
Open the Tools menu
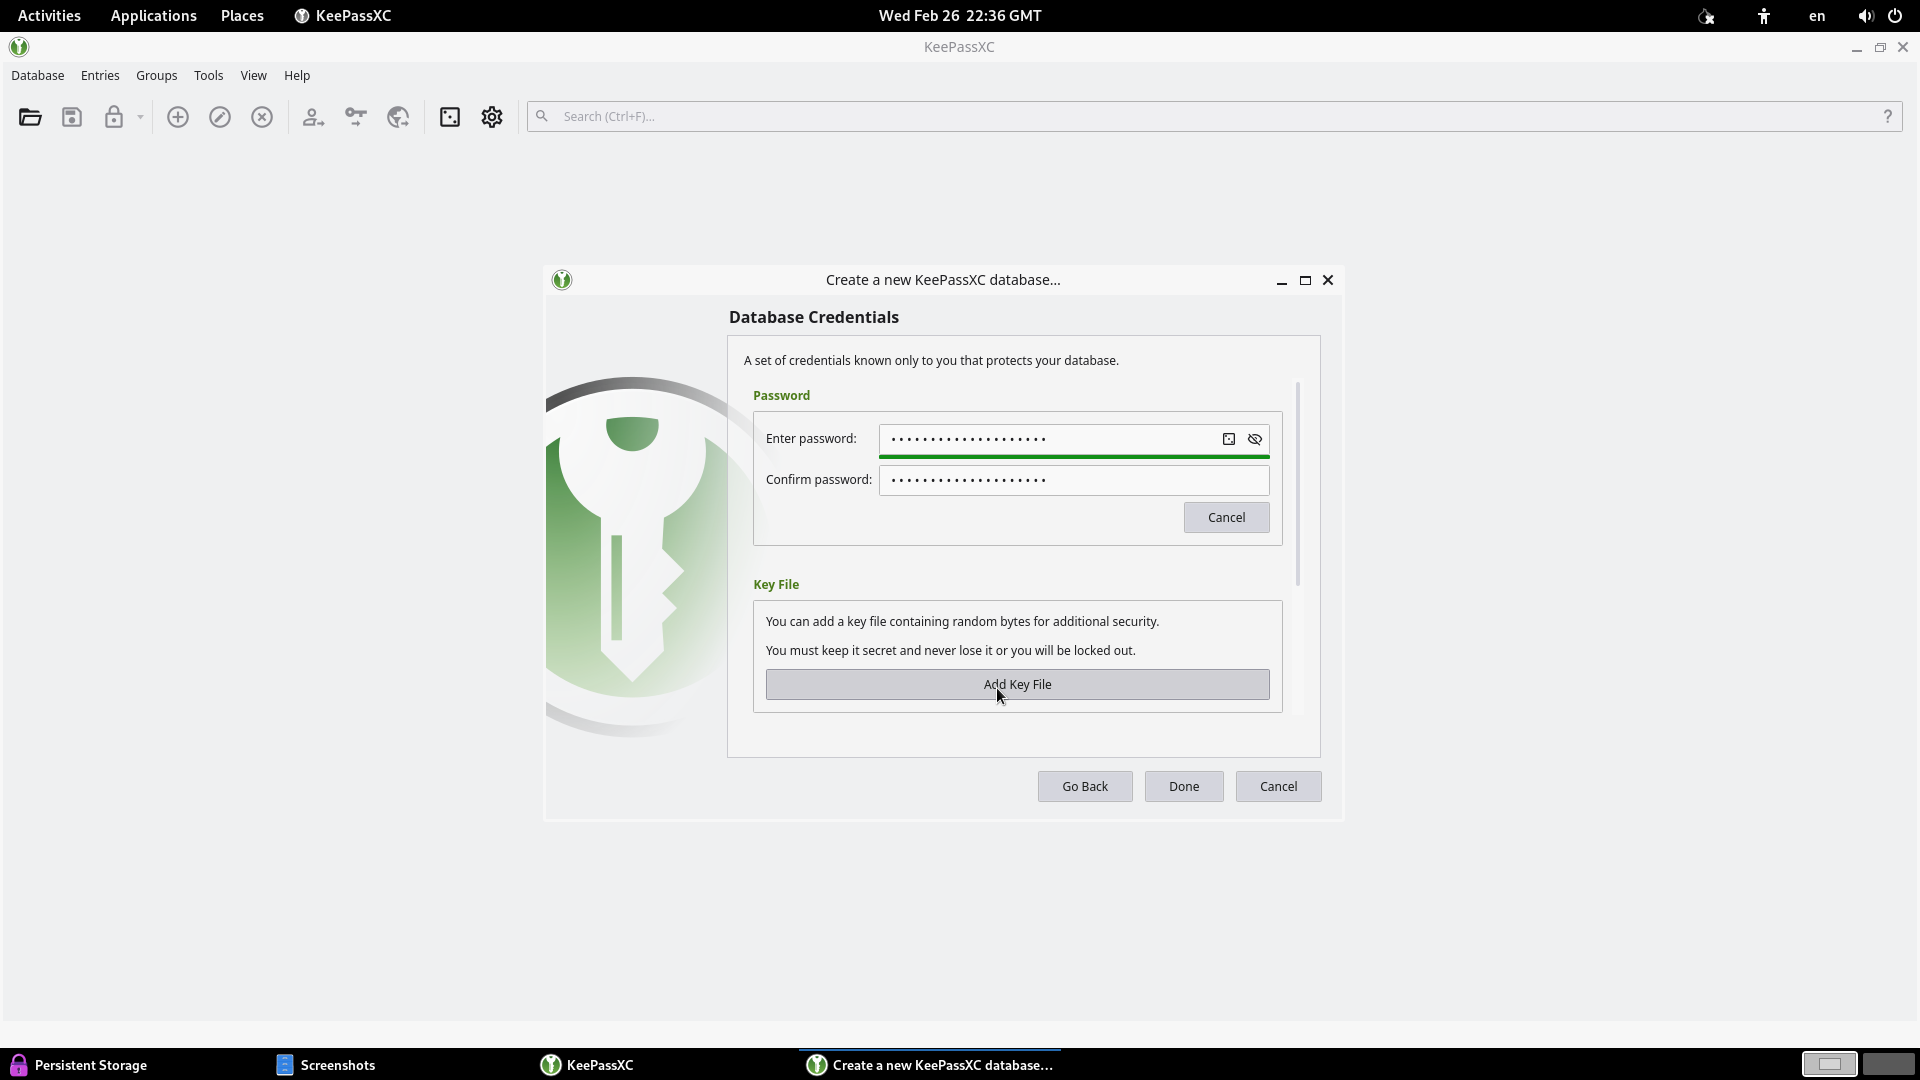(208, 76)
